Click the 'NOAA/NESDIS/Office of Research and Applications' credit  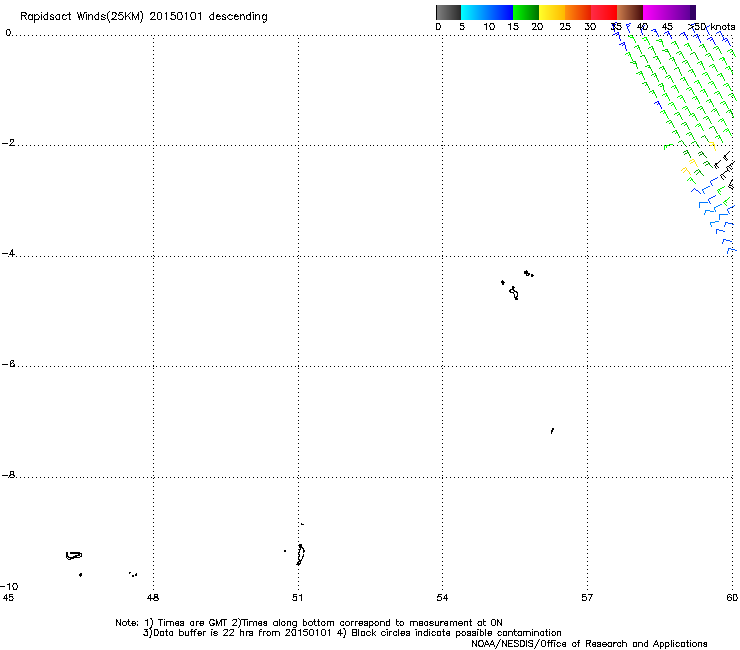coord(589,644)
